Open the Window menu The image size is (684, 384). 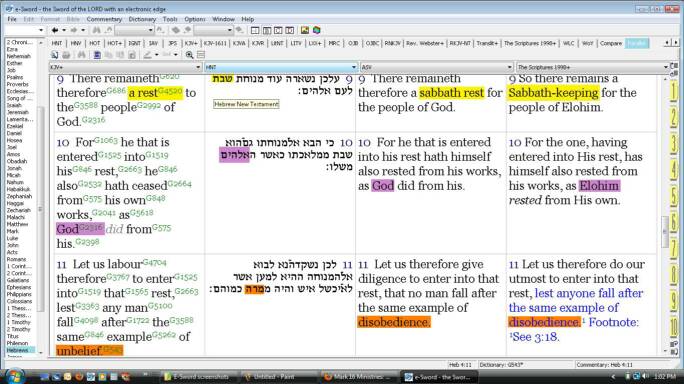click(x=223, y=19)
